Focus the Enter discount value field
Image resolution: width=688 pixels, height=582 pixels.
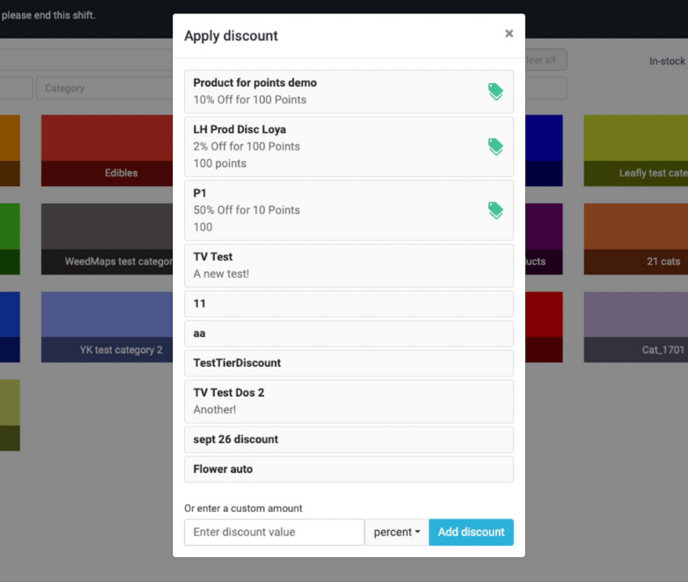pos(274,532)
